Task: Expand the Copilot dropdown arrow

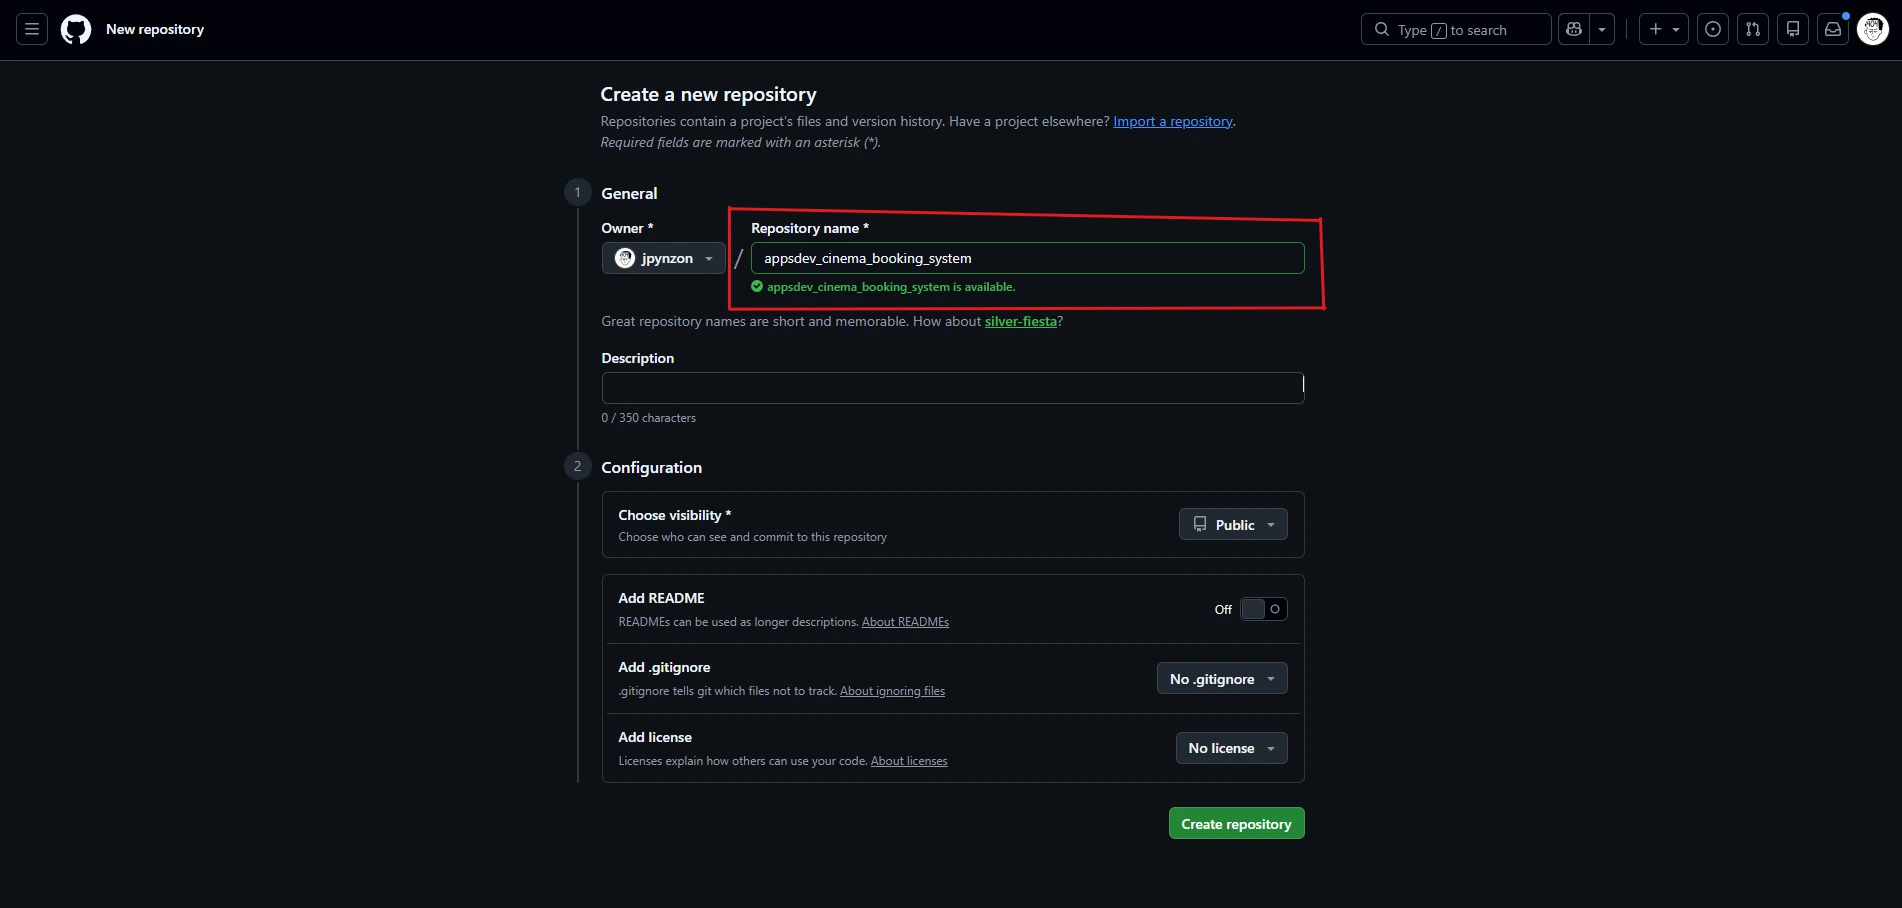Action: 1602,30
